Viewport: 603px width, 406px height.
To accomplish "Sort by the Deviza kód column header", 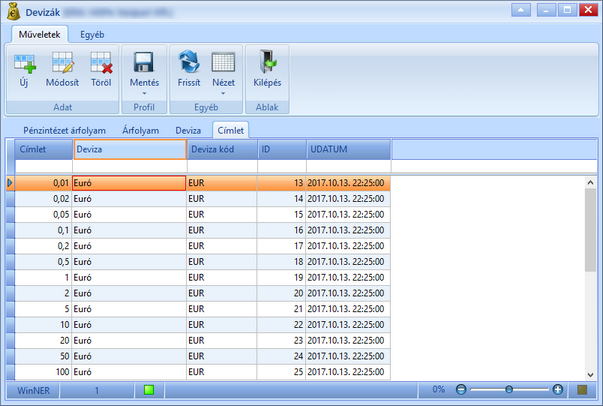I will click(x=222, y=150).
